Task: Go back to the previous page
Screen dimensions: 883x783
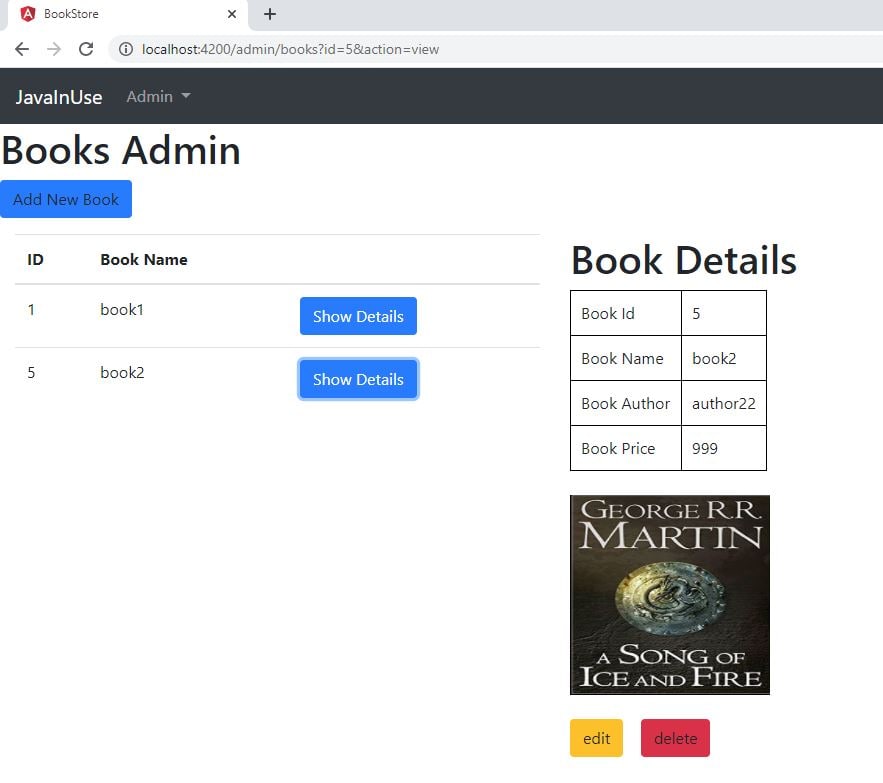Action: (22, 50)
